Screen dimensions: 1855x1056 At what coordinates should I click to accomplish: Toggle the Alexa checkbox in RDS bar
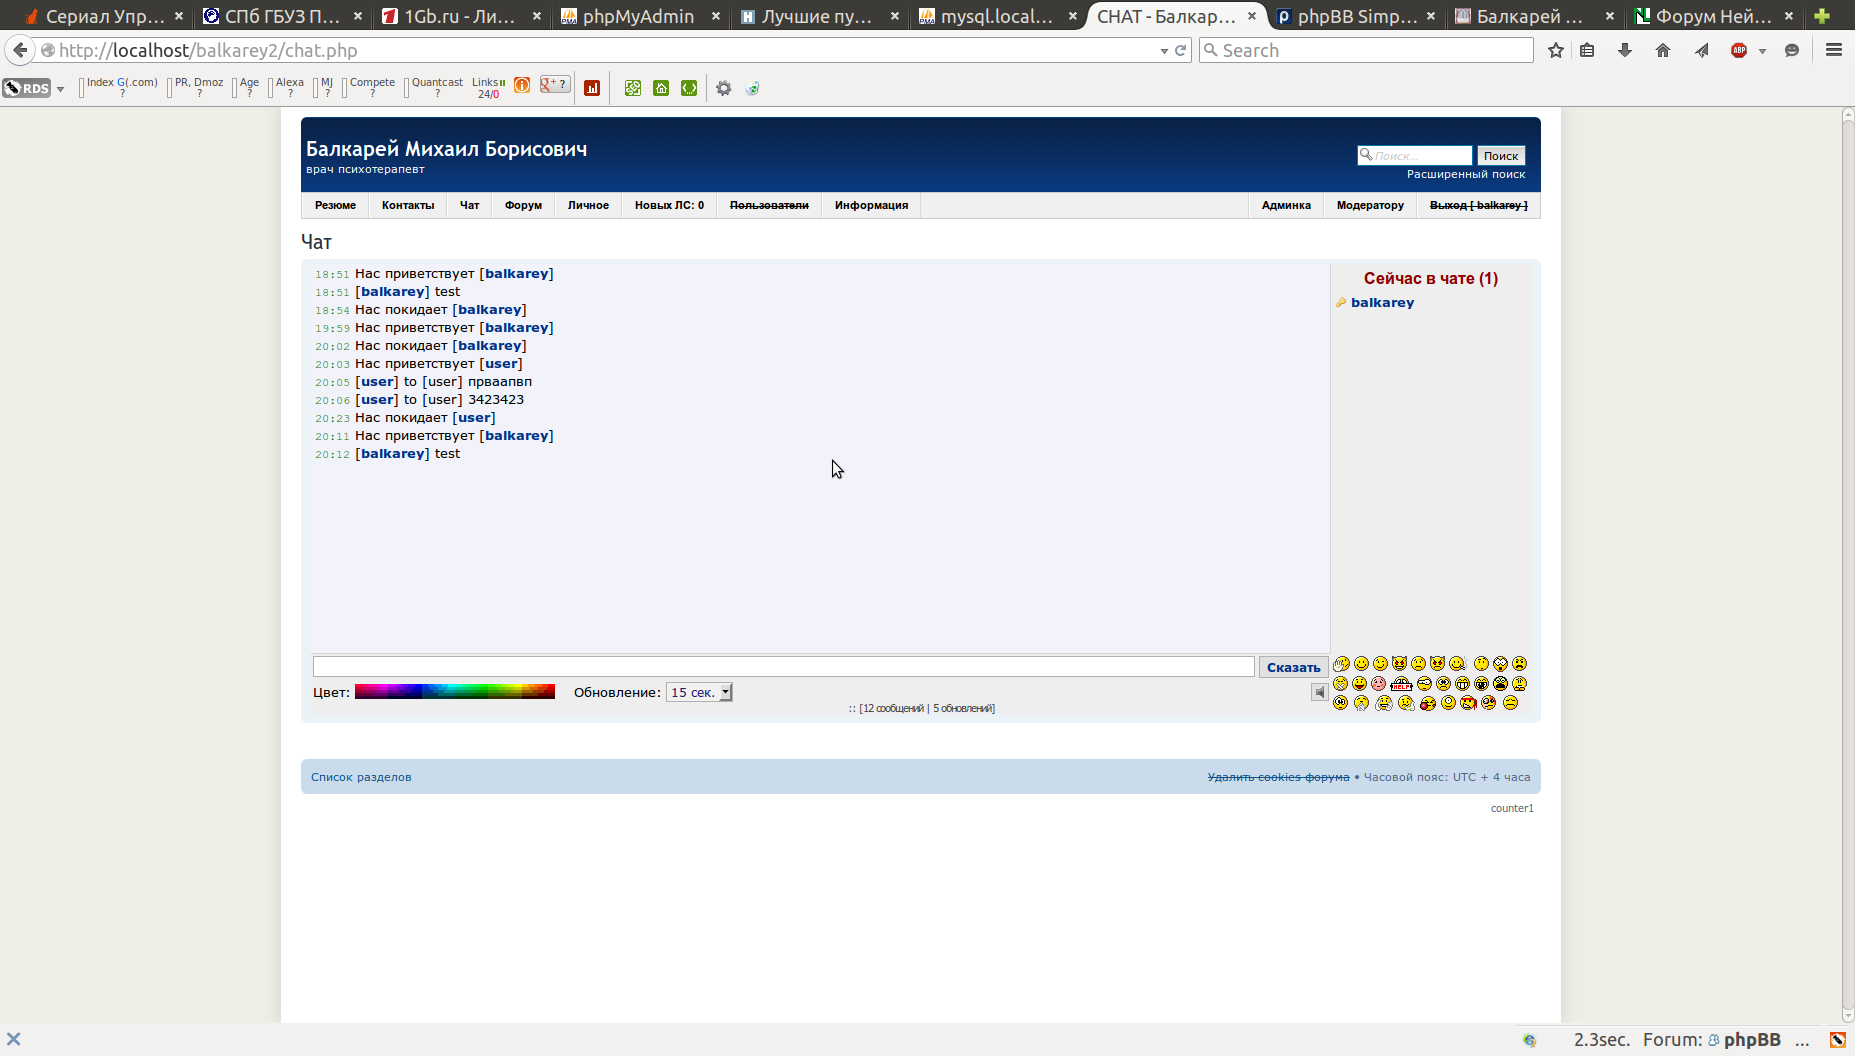[271, 89]
